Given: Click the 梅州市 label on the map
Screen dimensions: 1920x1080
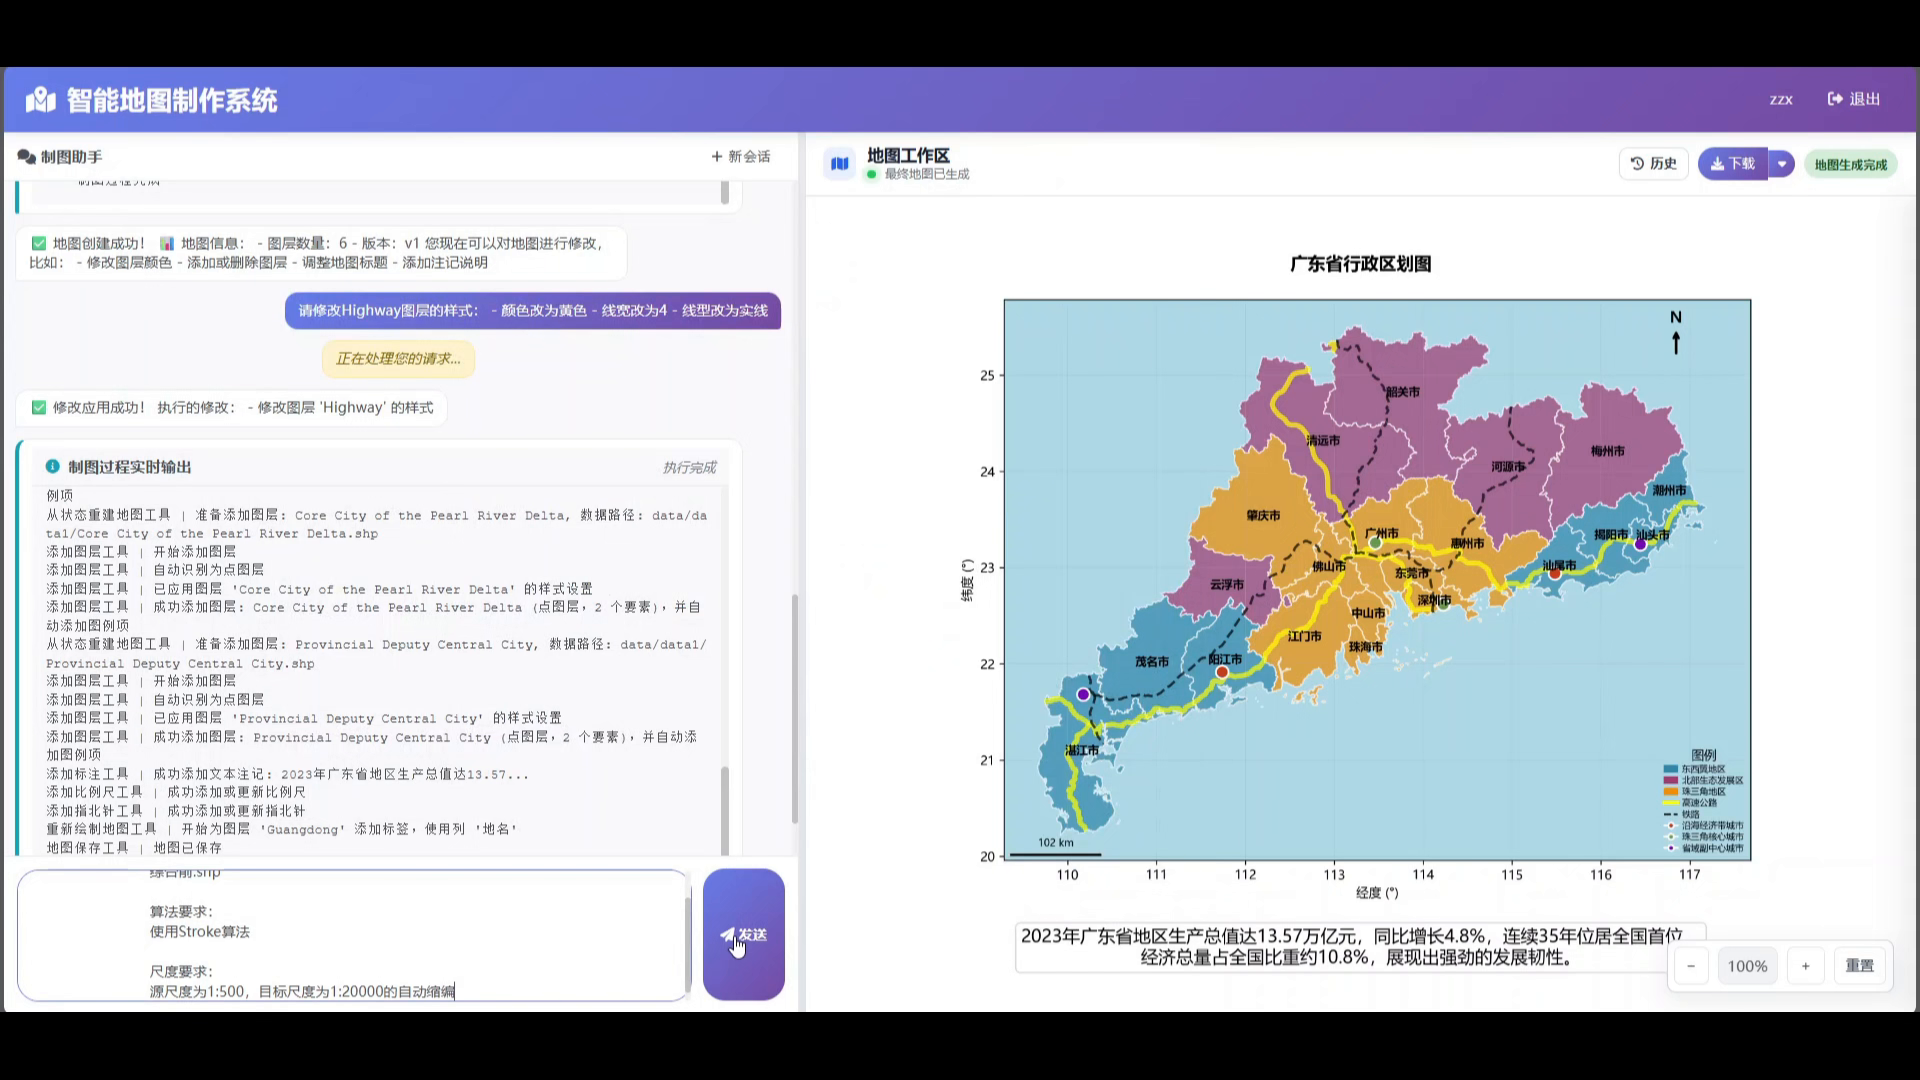Looking at the screenshot, I should pos(1608,451).
